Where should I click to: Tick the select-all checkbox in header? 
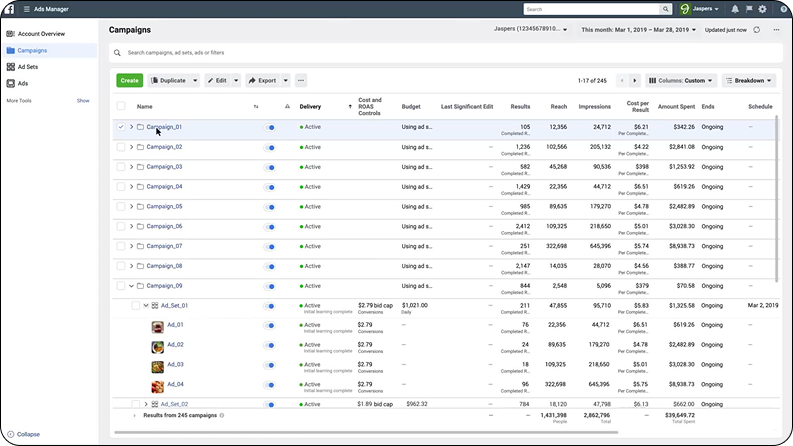click(121, 106)
